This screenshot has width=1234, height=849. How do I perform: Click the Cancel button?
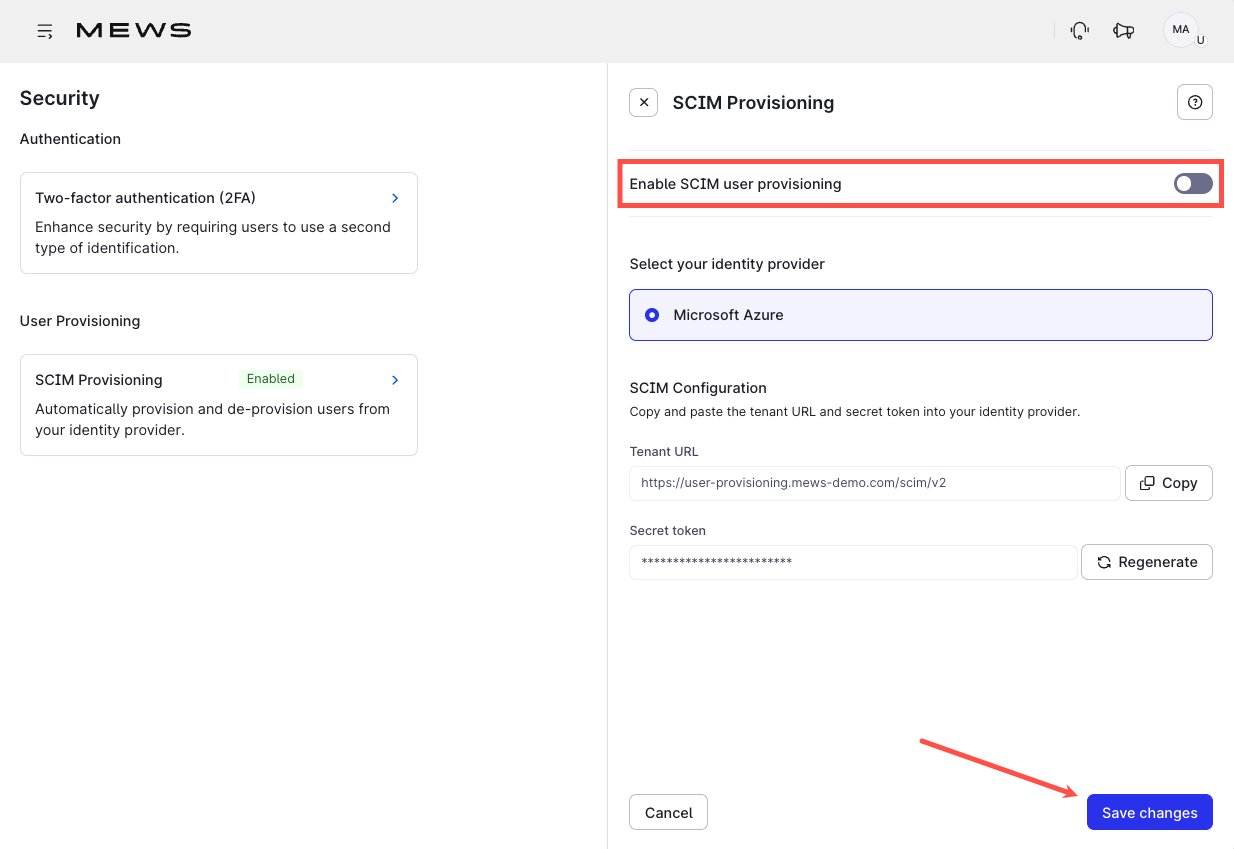(x=668, y=813)
